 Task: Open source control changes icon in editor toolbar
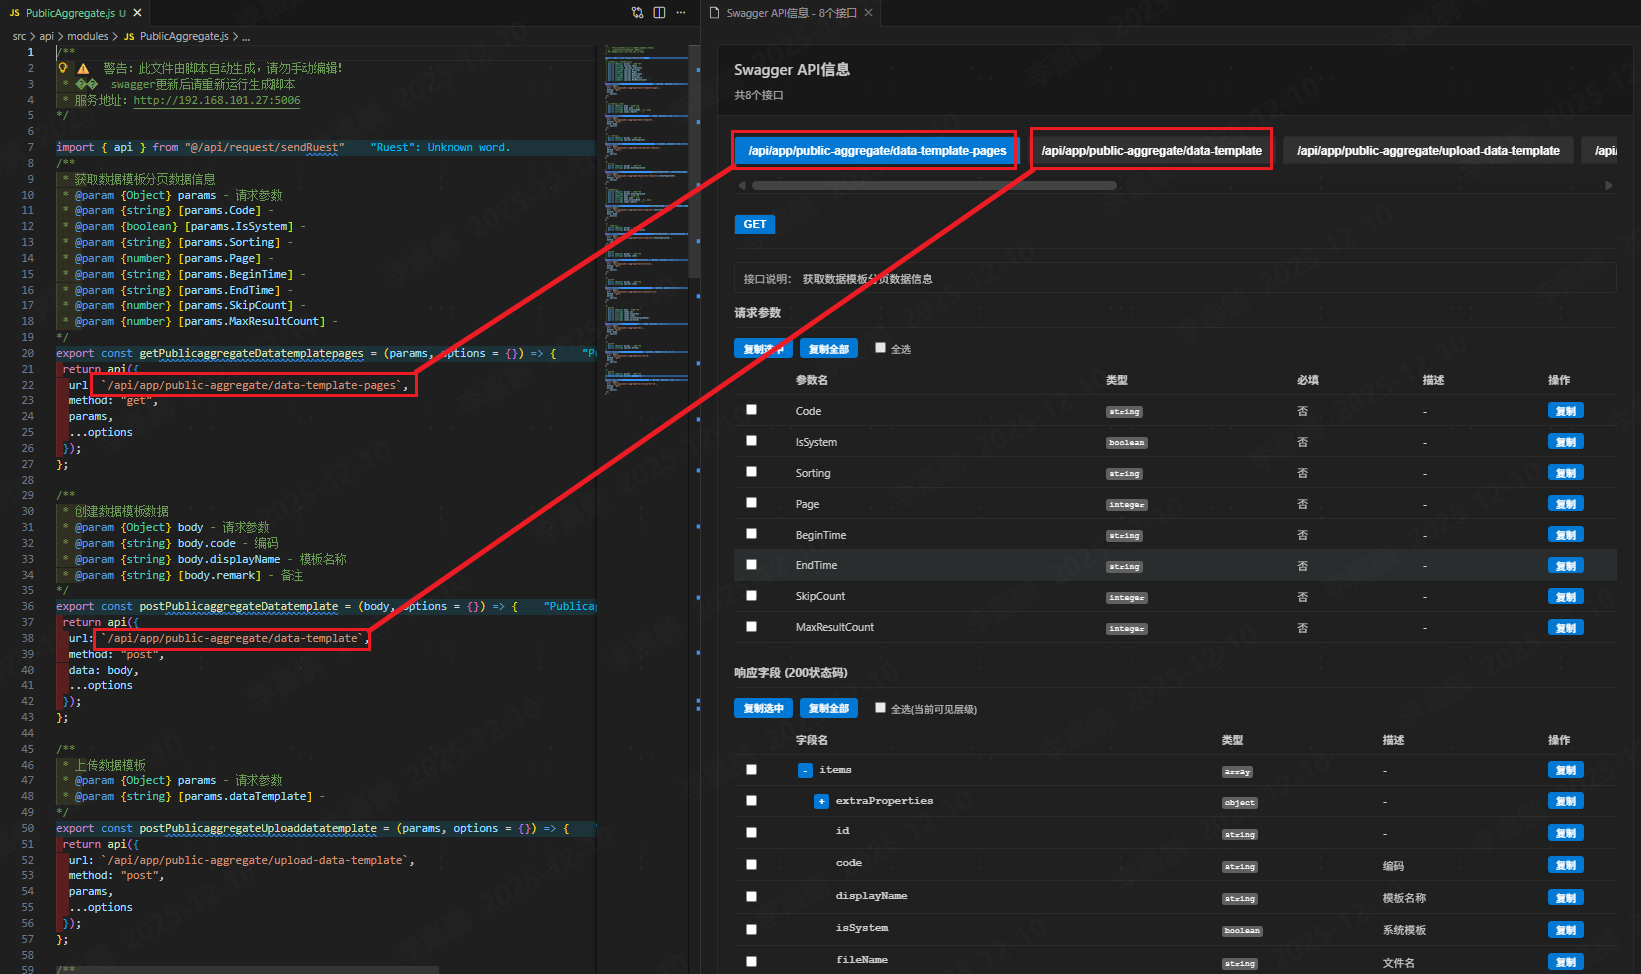[637, 13]
